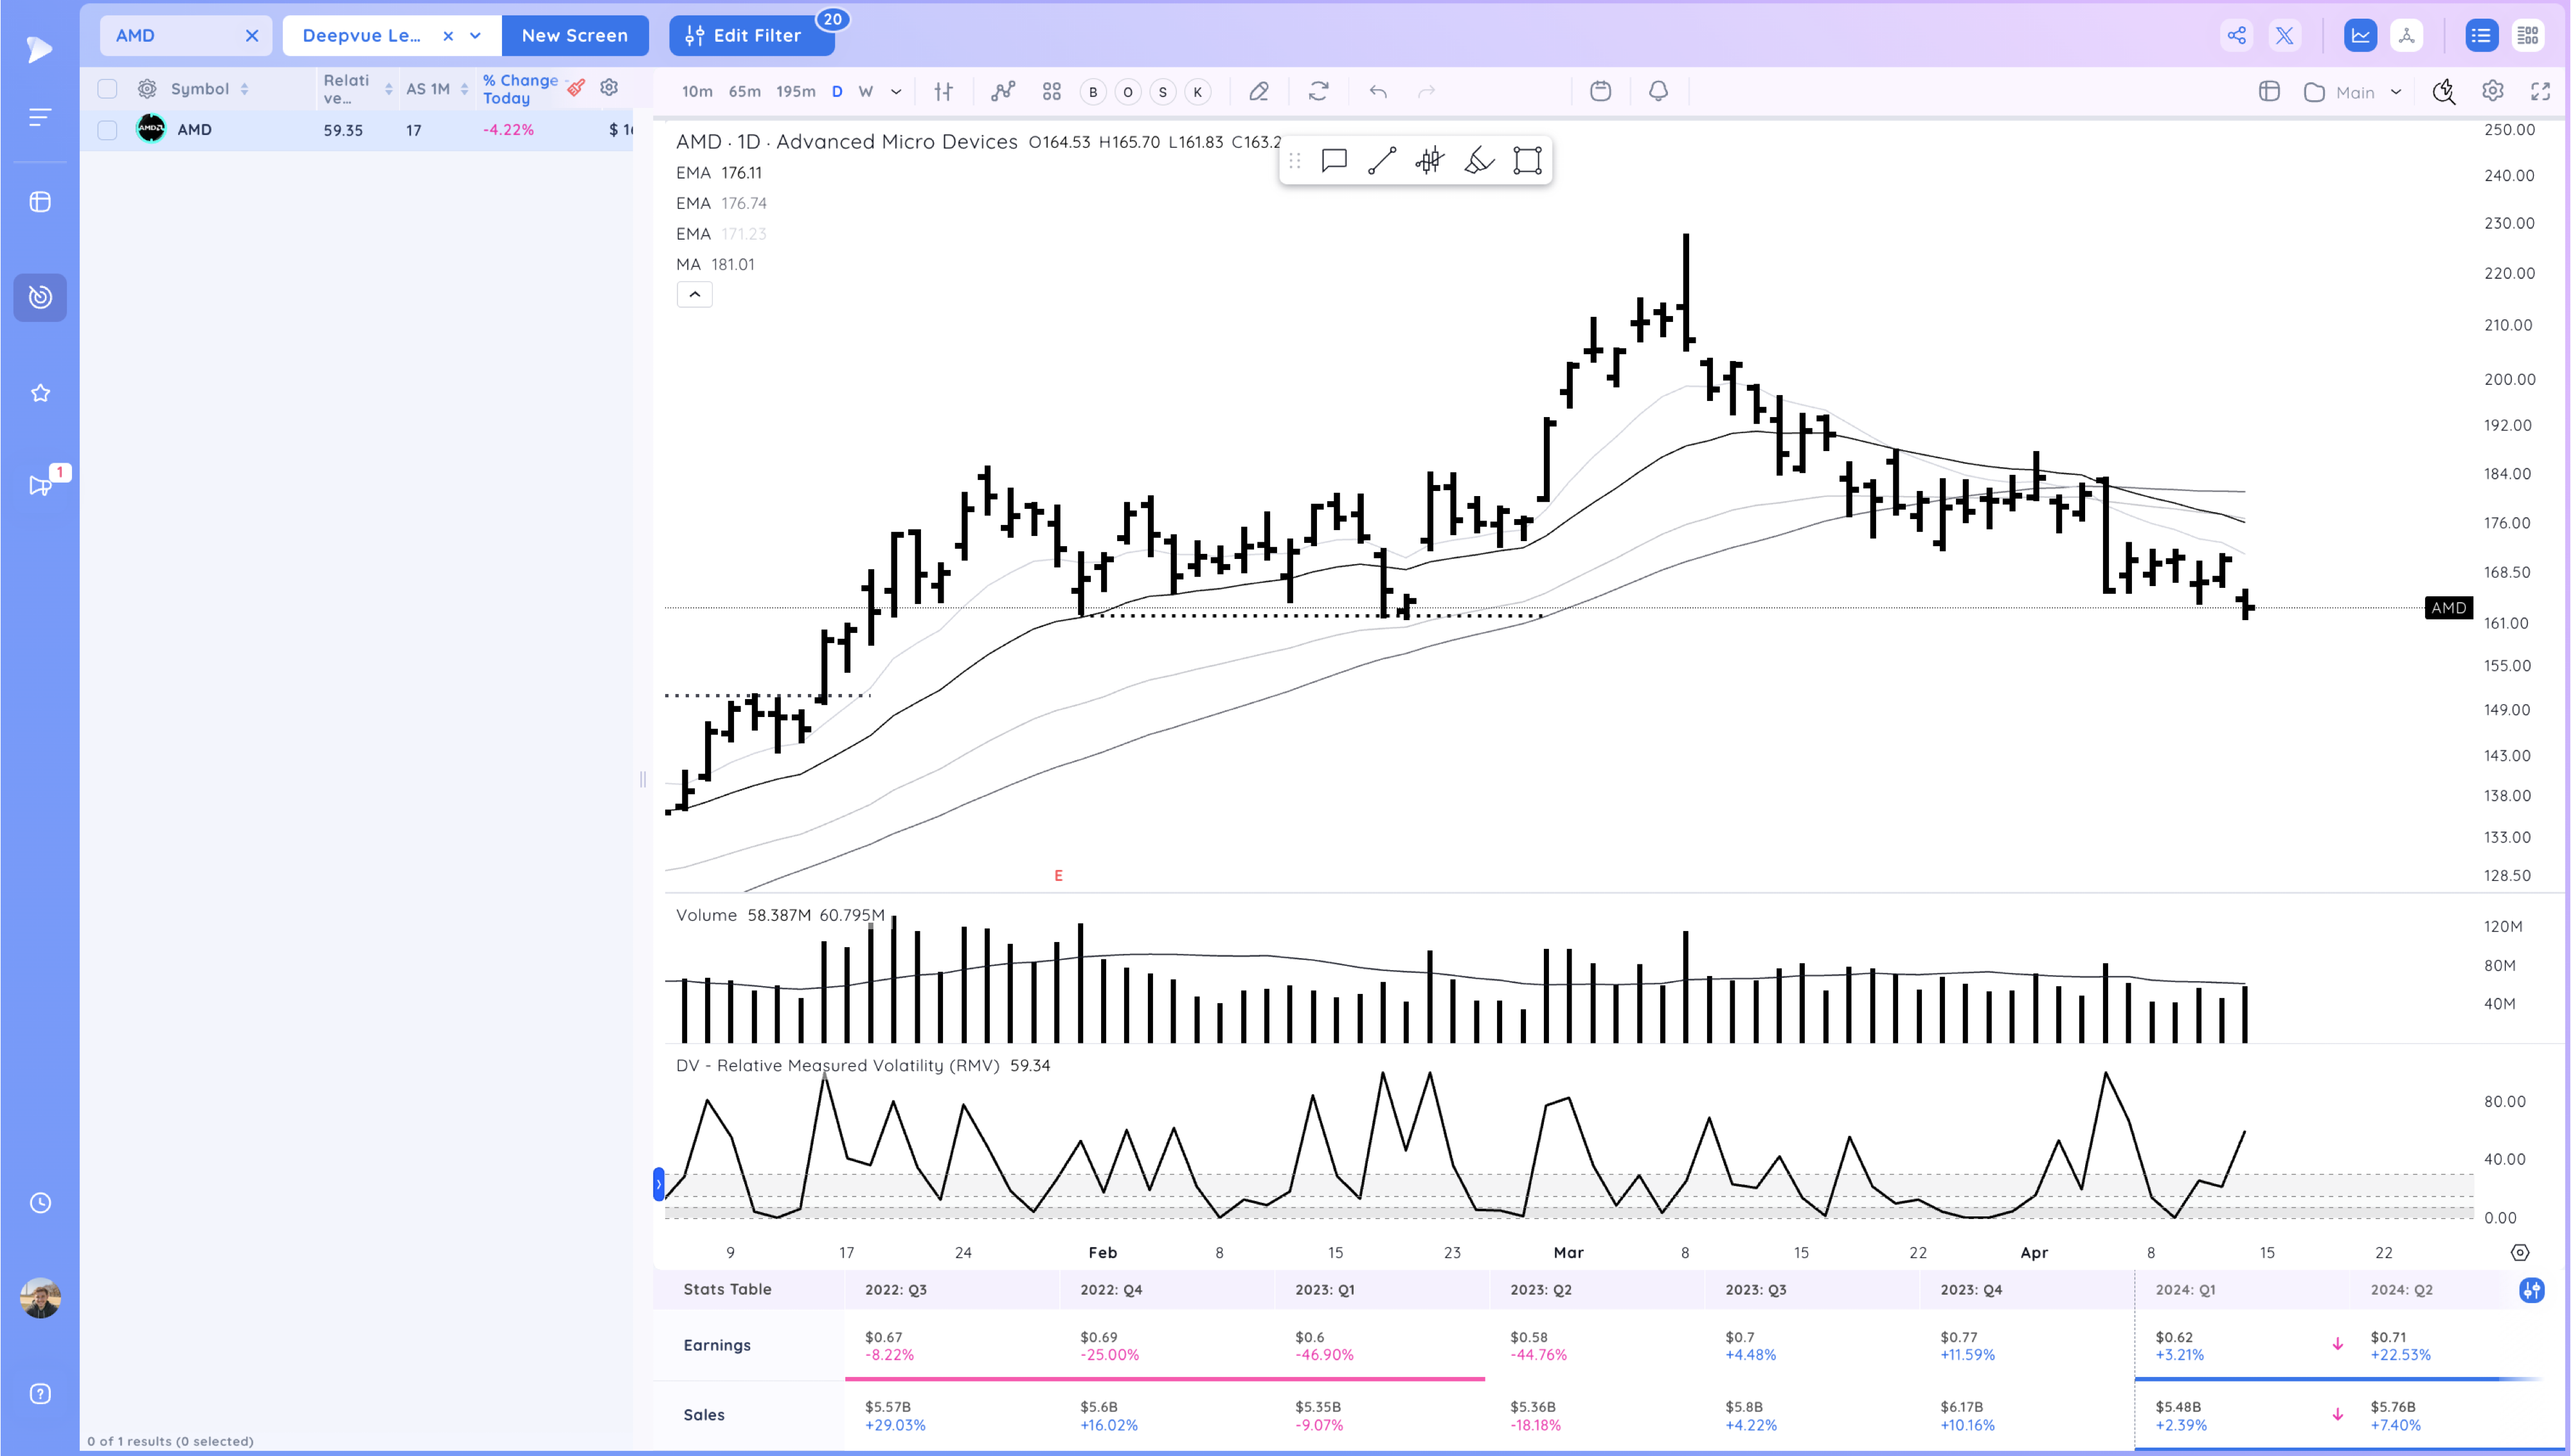This screenshot has width=2571, height=1456.
Task: Click the Deepvue logo in the sidebar
Action: tap(39, 49)
